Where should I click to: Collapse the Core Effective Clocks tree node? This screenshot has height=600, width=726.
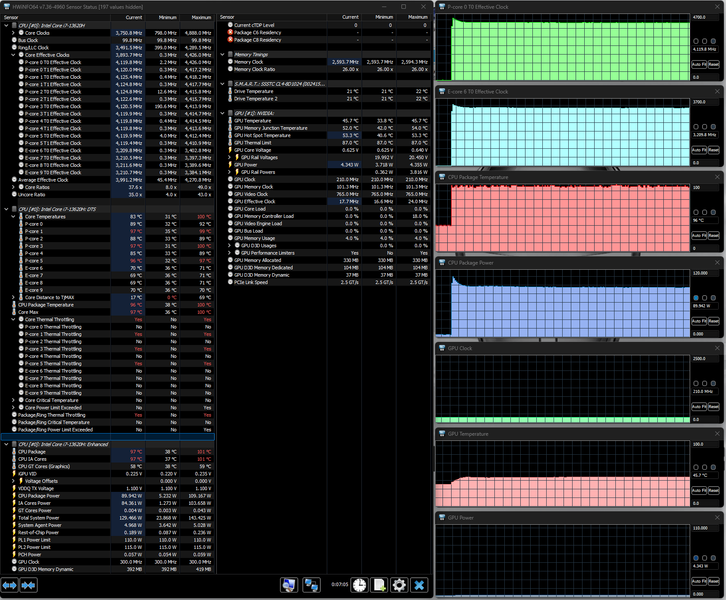tap(13, 55)
